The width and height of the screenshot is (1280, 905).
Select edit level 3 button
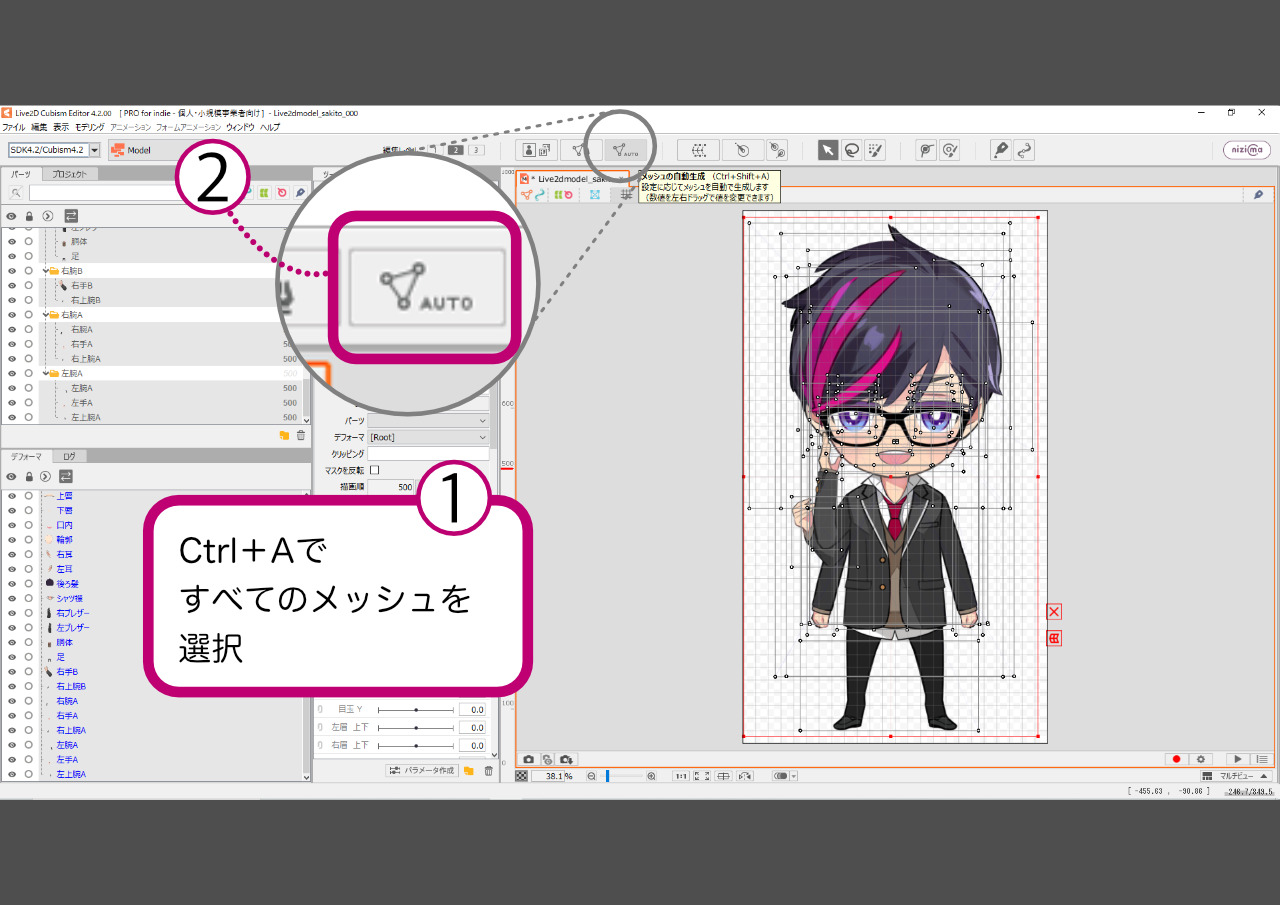coord(476,150)
